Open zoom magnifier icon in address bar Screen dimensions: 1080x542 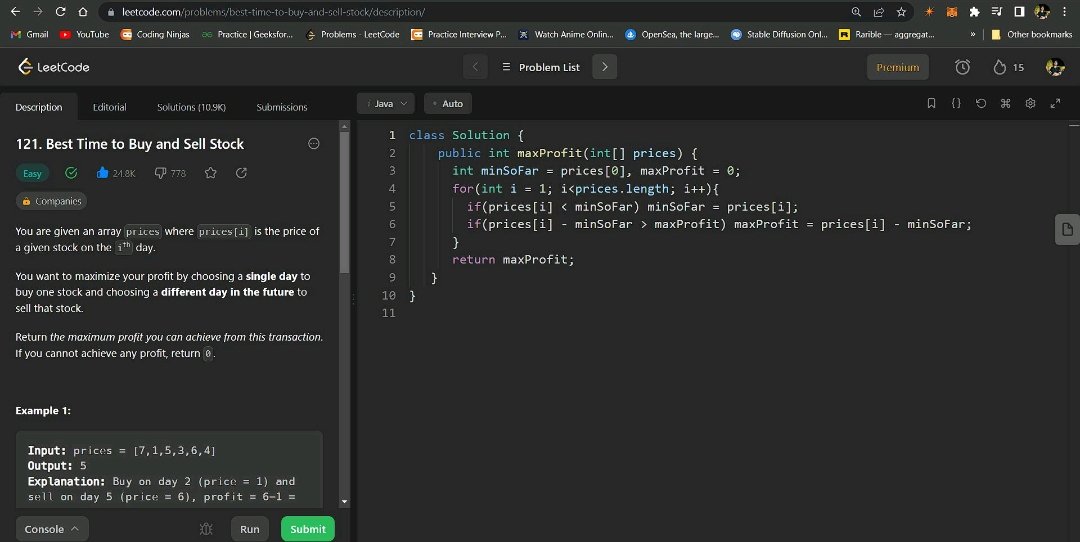[x=856, y=12]
